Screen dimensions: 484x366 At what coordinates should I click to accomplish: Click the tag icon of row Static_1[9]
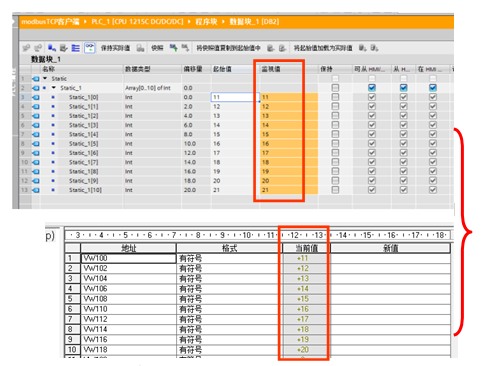(x=36, y=181)
